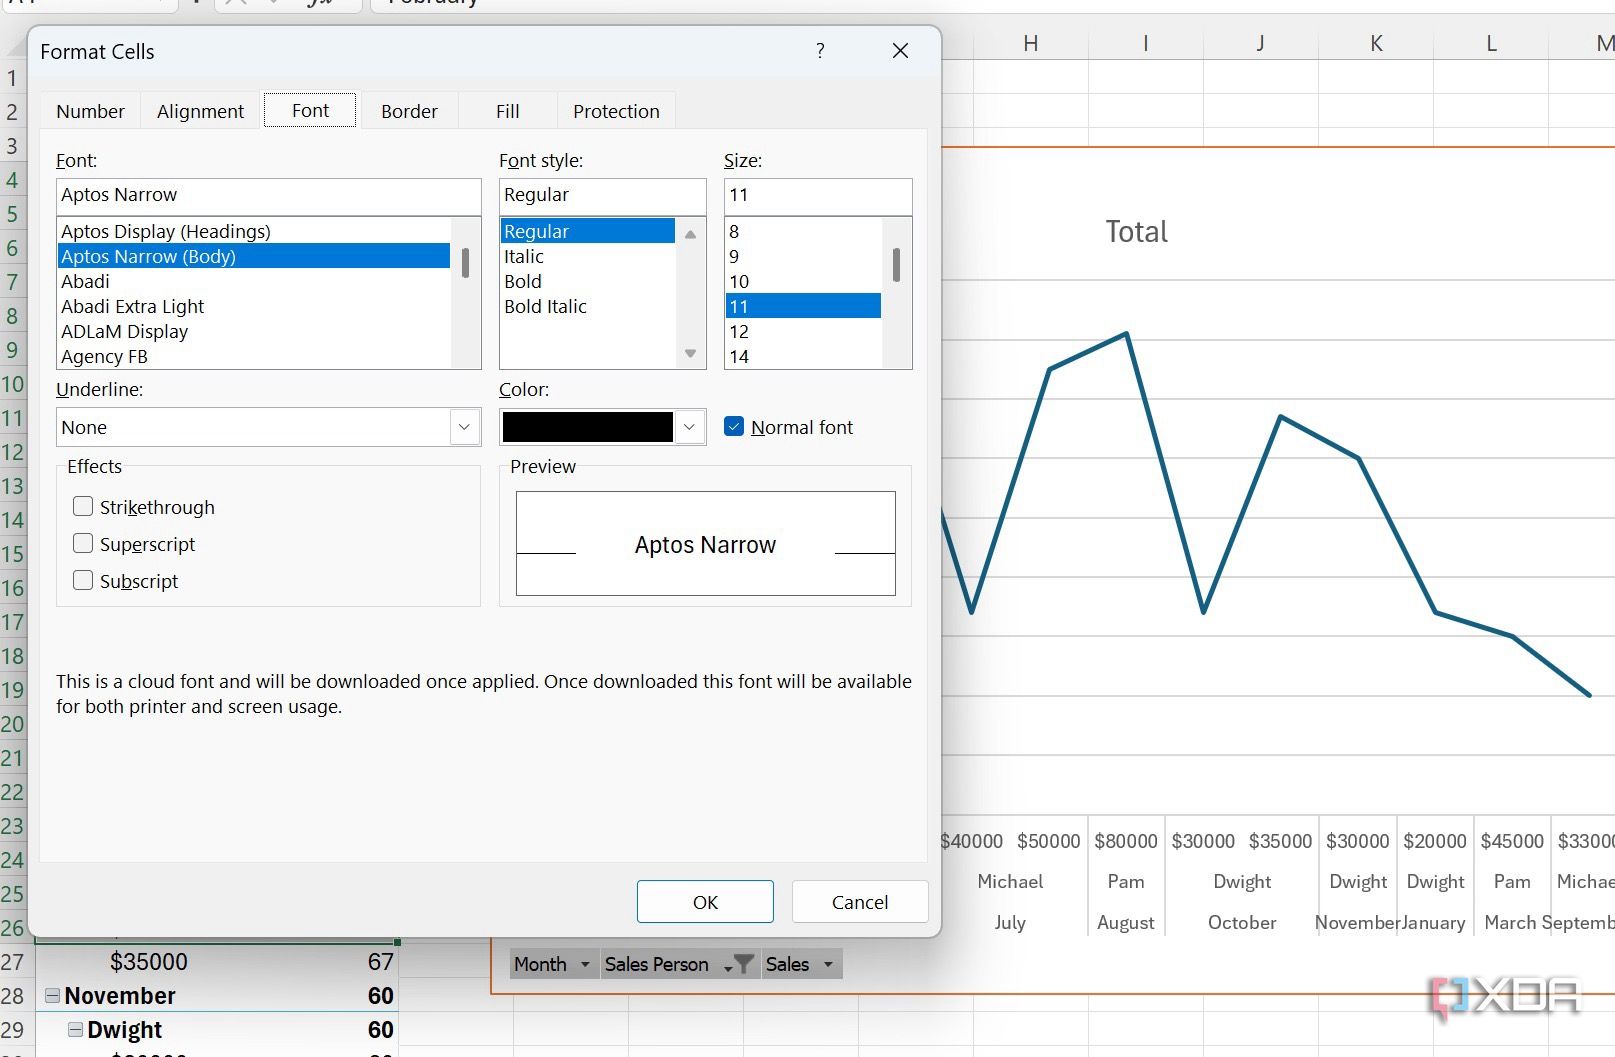Collapse the Dwight group under November
Viewport: 1615px width, 1057px height.
tap(76, 1029)
